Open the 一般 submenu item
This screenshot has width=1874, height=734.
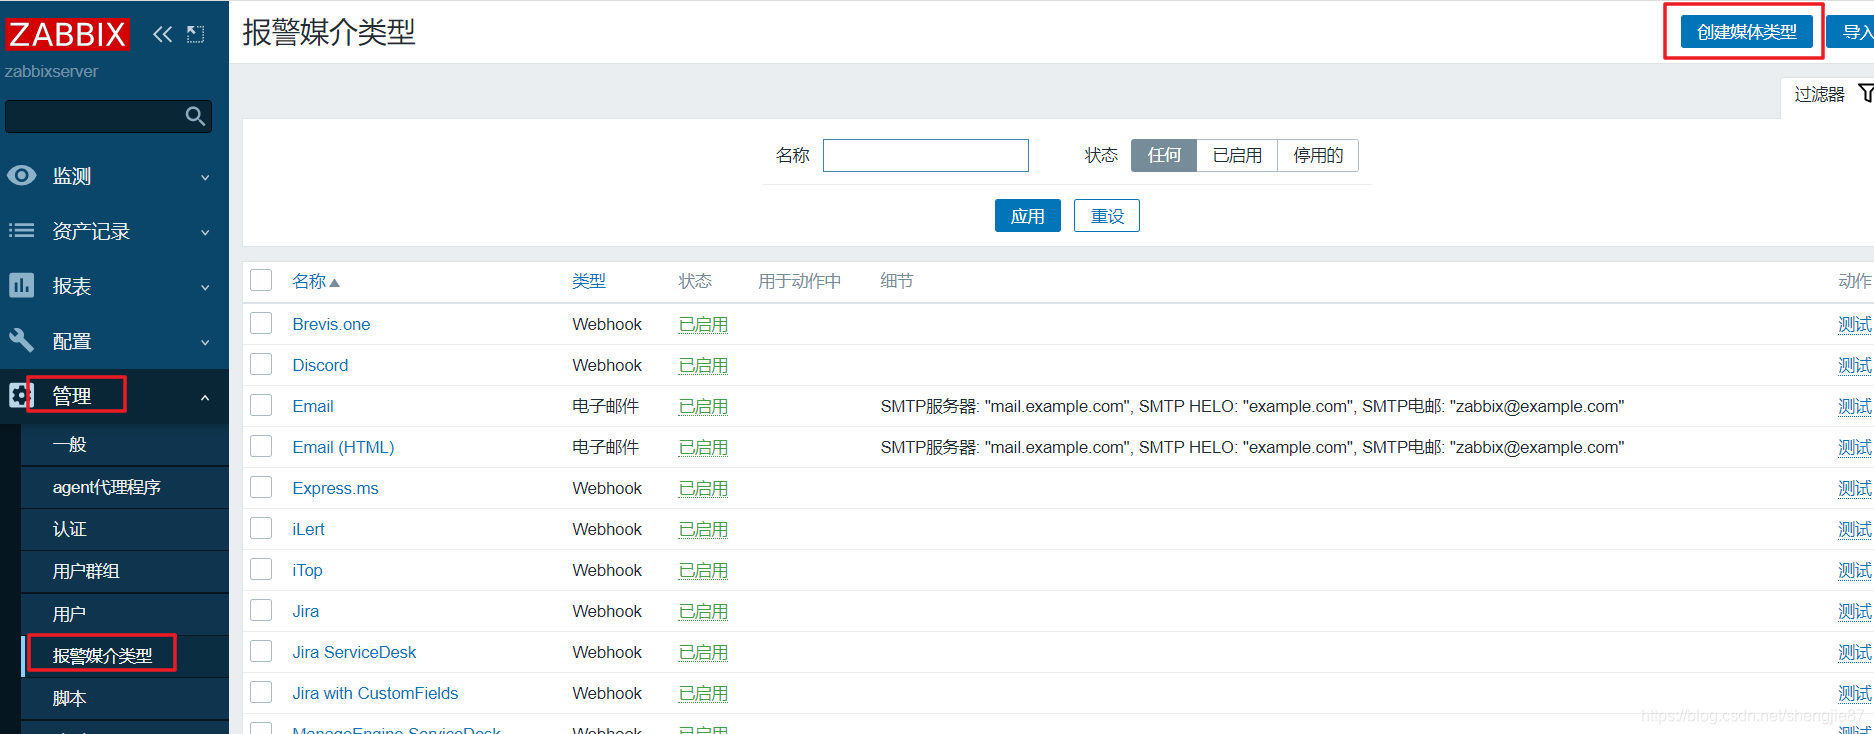point(125,445)
